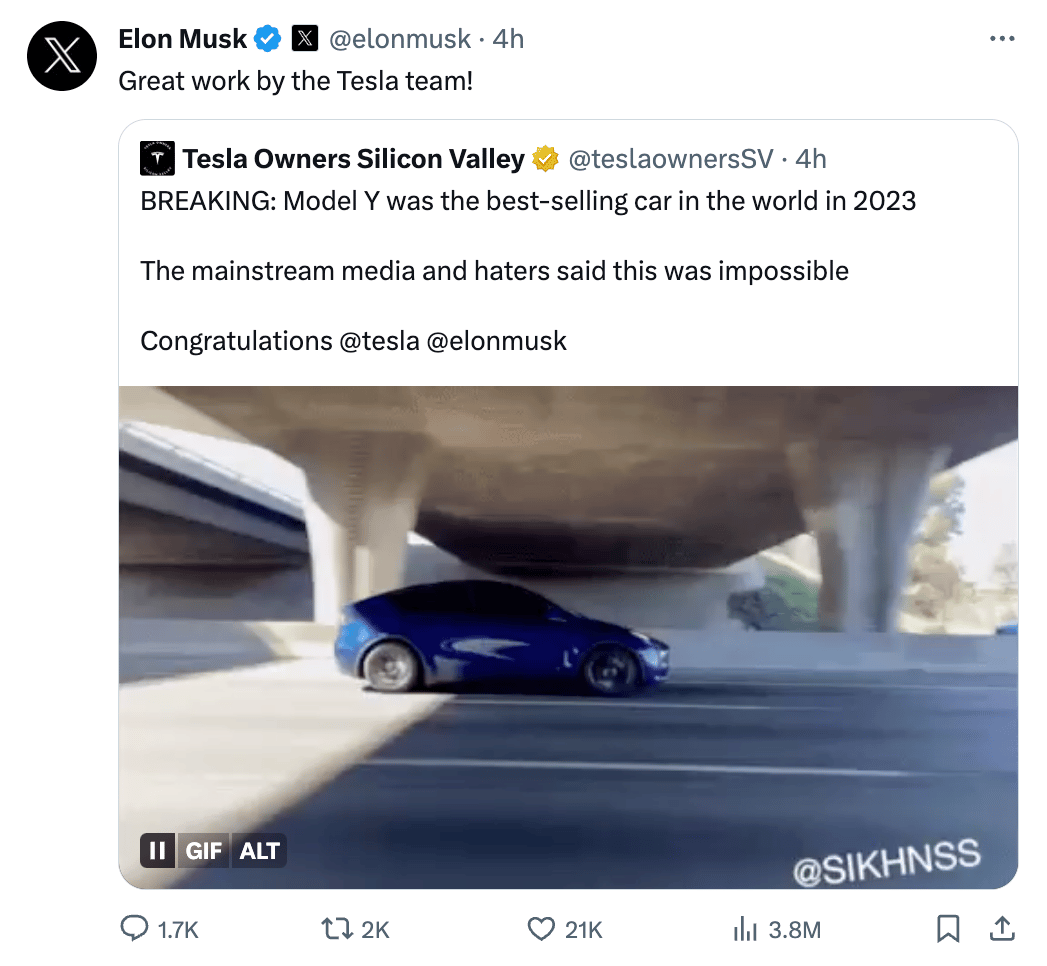Open Tesla Owners Silicon Valley avatar
Screen dimensions: 1047x966
pos(158,159)
